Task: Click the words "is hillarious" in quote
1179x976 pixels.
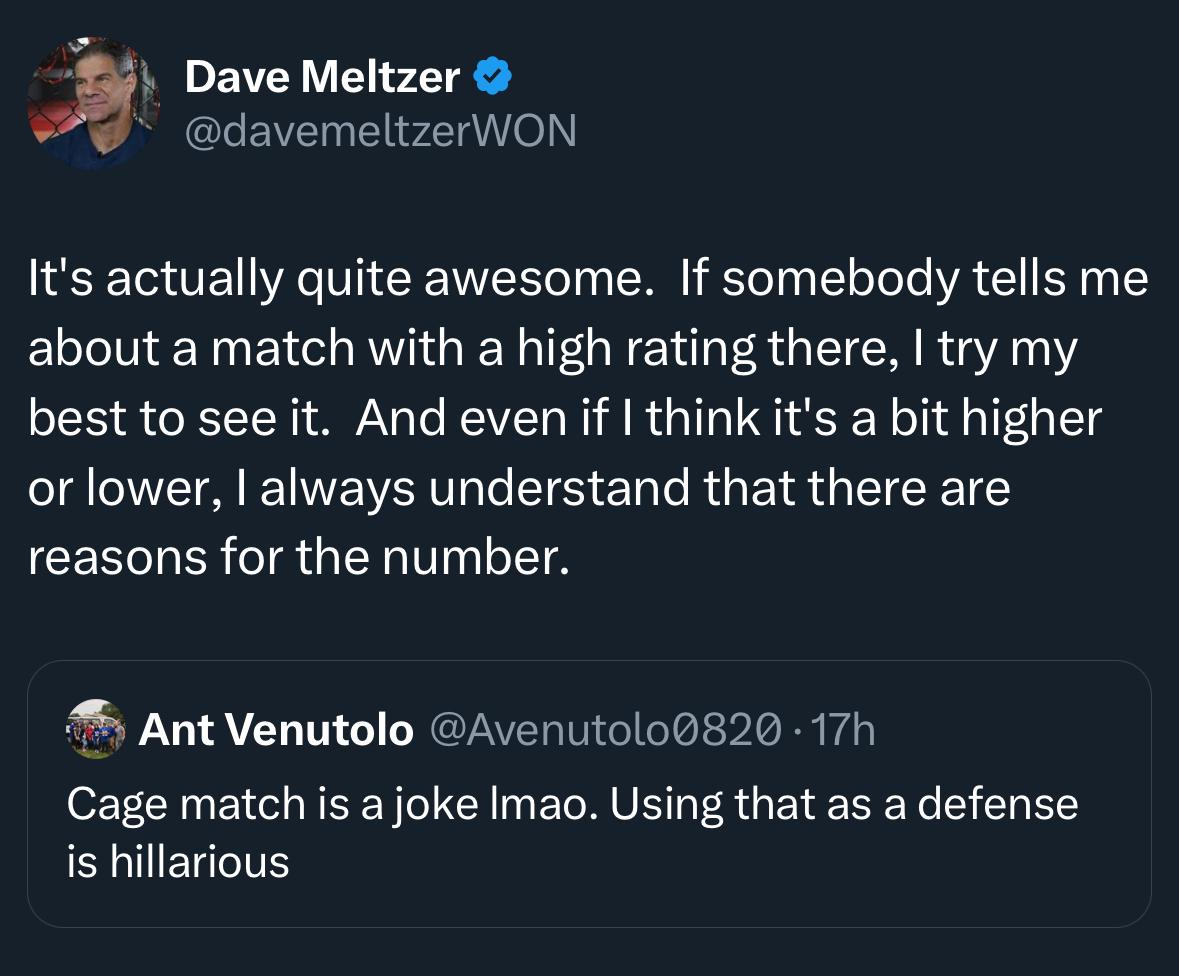Action: [178, 860]
